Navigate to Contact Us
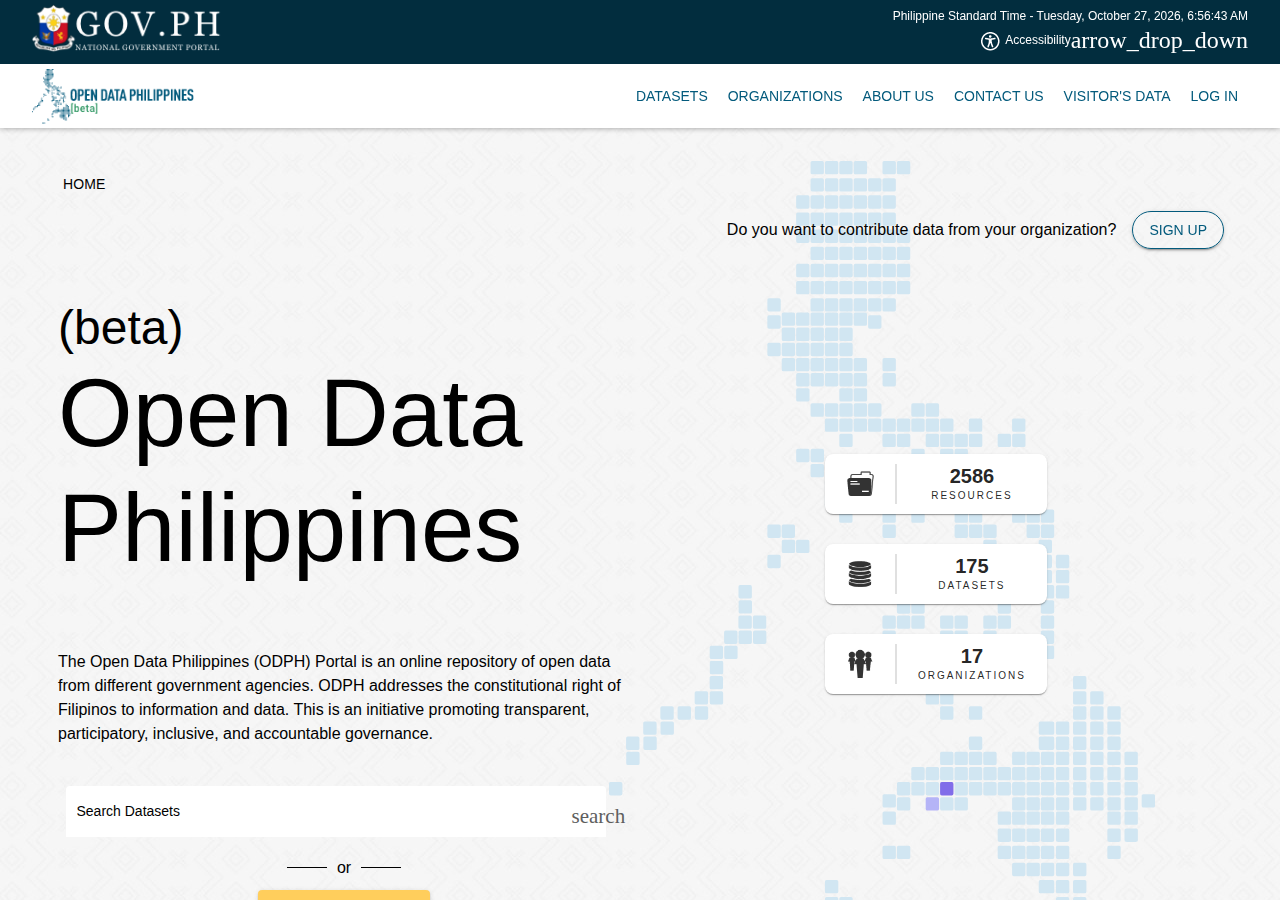The image size is (1280, 900). click(x=999, y=96)
